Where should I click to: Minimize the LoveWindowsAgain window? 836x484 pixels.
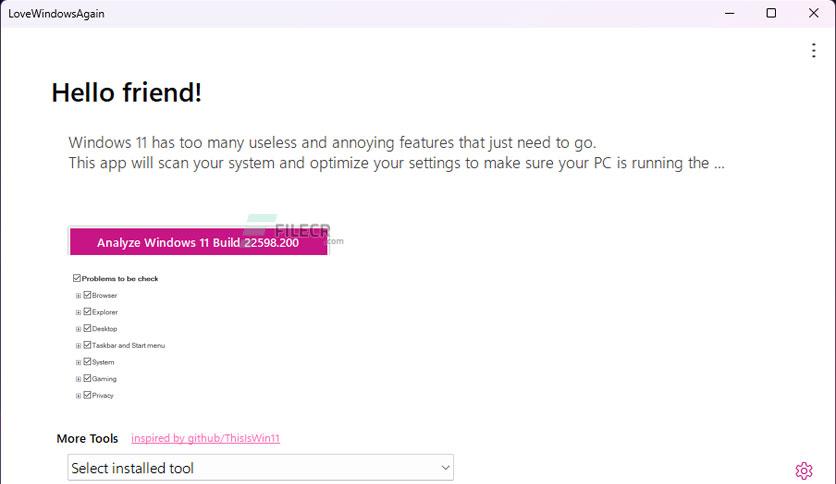[729, 13]
